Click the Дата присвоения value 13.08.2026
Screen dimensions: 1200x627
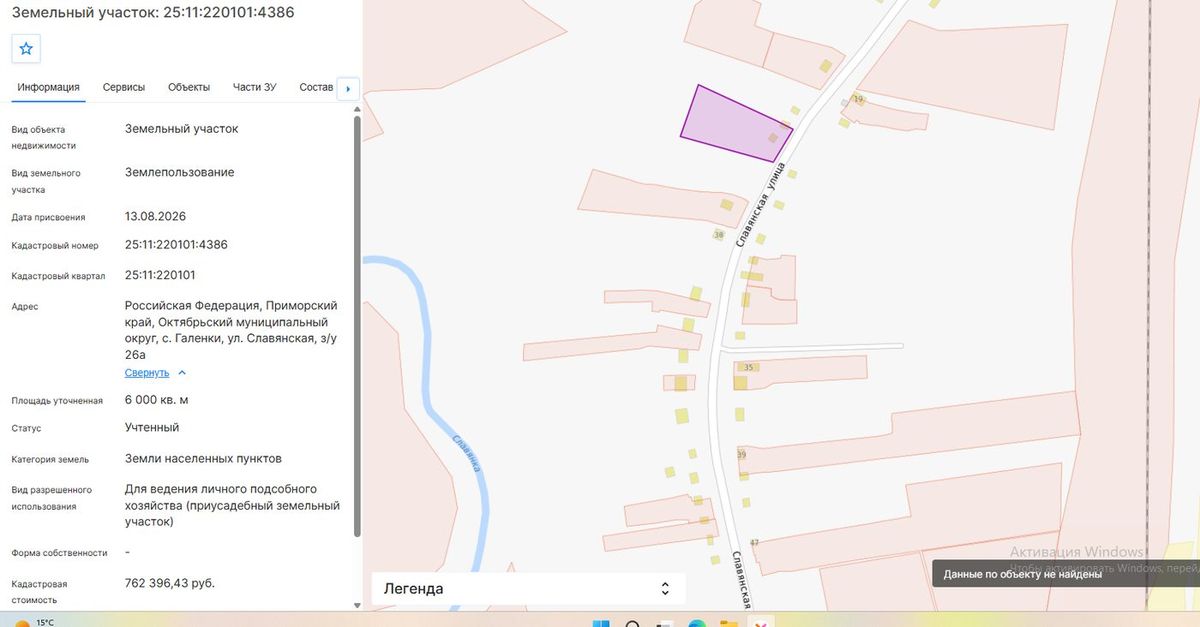[x=155, y=216]
